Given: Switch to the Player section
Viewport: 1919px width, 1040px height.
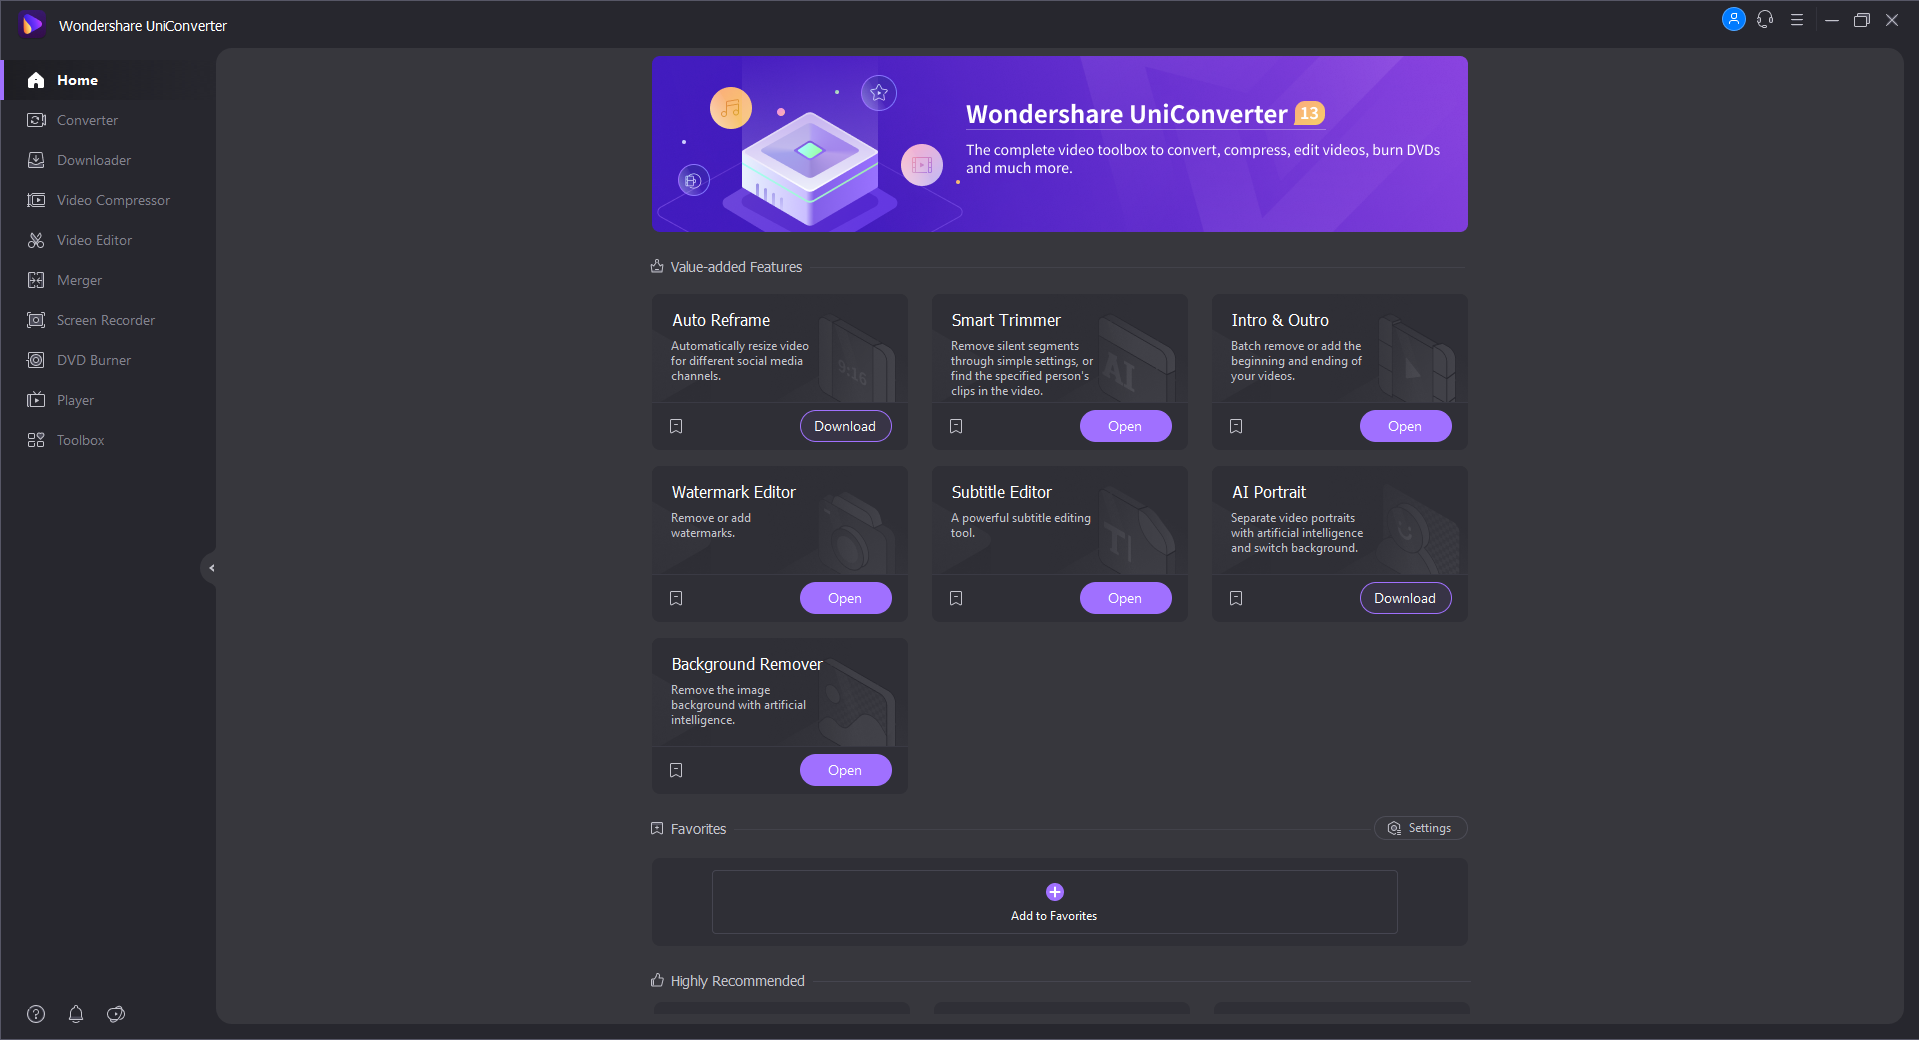Looking at the screenshot, I should 108,400.
